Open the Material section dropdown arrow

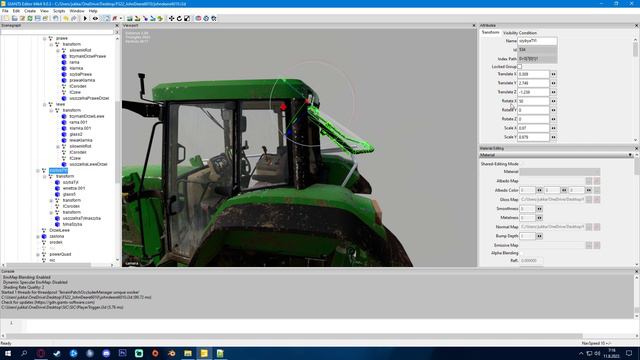click(630, 155)
